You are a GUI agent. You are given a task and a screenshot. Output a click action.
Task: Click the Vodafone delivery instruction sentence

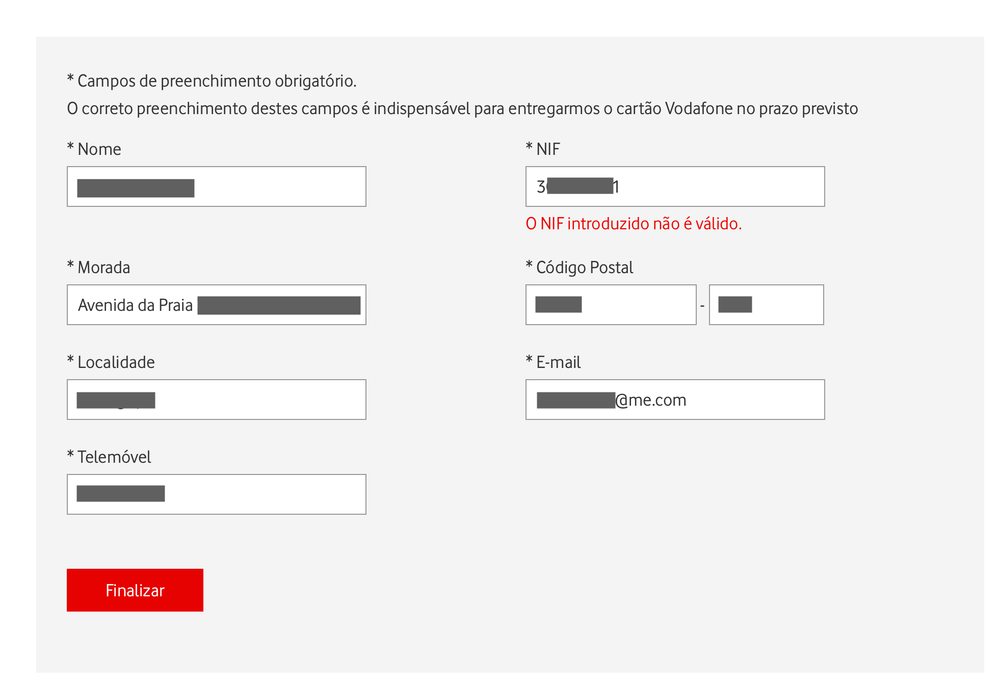pos(462,107)
